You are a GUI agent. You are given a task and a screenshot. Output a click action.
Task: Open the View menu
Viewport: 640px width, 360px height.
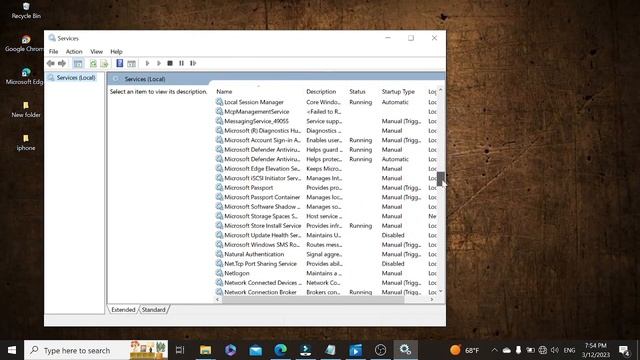coord(96,51)
